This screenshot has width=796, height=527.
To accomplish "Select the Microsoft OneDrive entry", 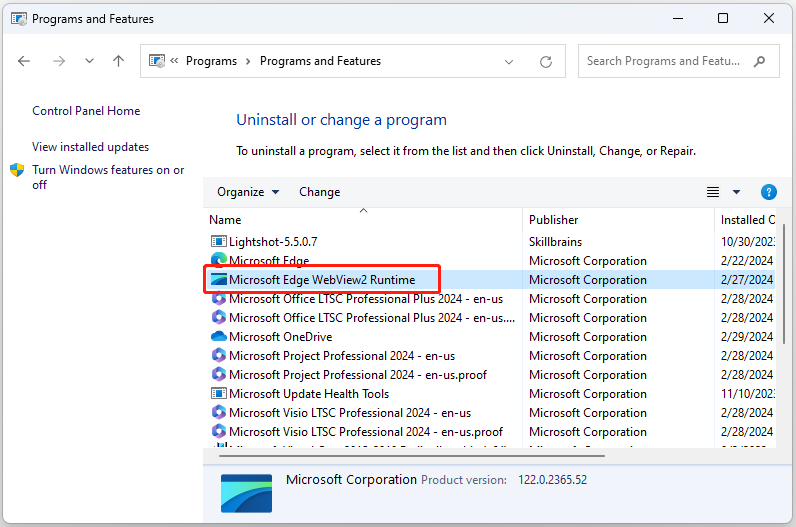I will click(281, 337).
